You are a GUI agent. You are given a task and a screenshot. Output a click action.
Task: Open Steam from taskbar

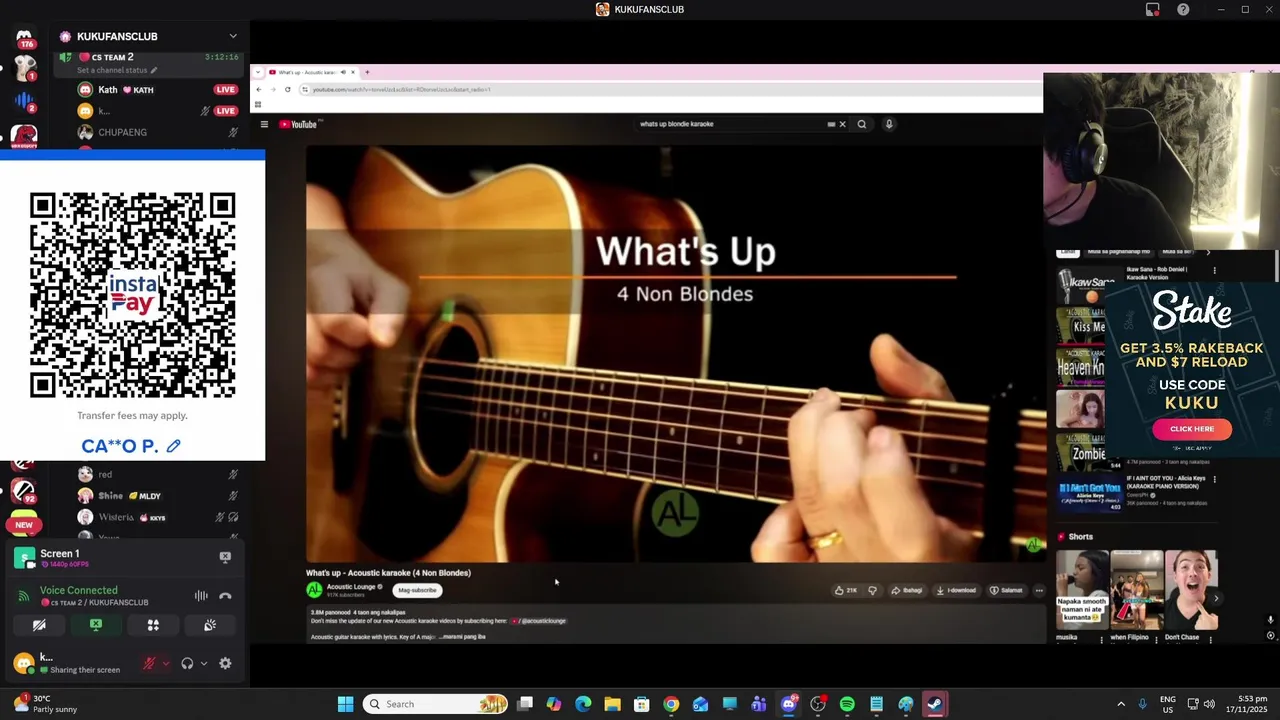[934, 704]
